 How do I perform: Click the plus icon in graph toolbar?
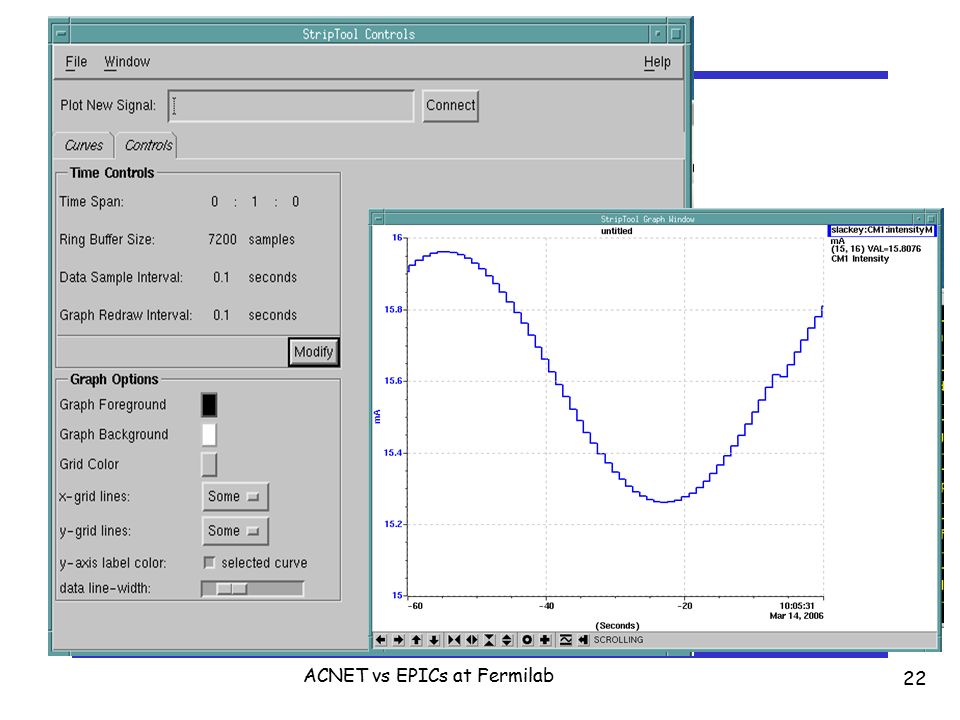pyautogui.click(x=544, y=640)
